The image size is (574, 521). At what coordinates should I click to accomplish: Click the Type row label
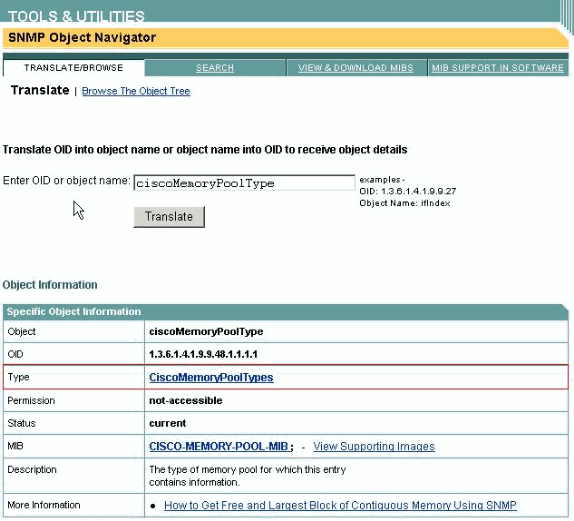click(x=18, y=377)
